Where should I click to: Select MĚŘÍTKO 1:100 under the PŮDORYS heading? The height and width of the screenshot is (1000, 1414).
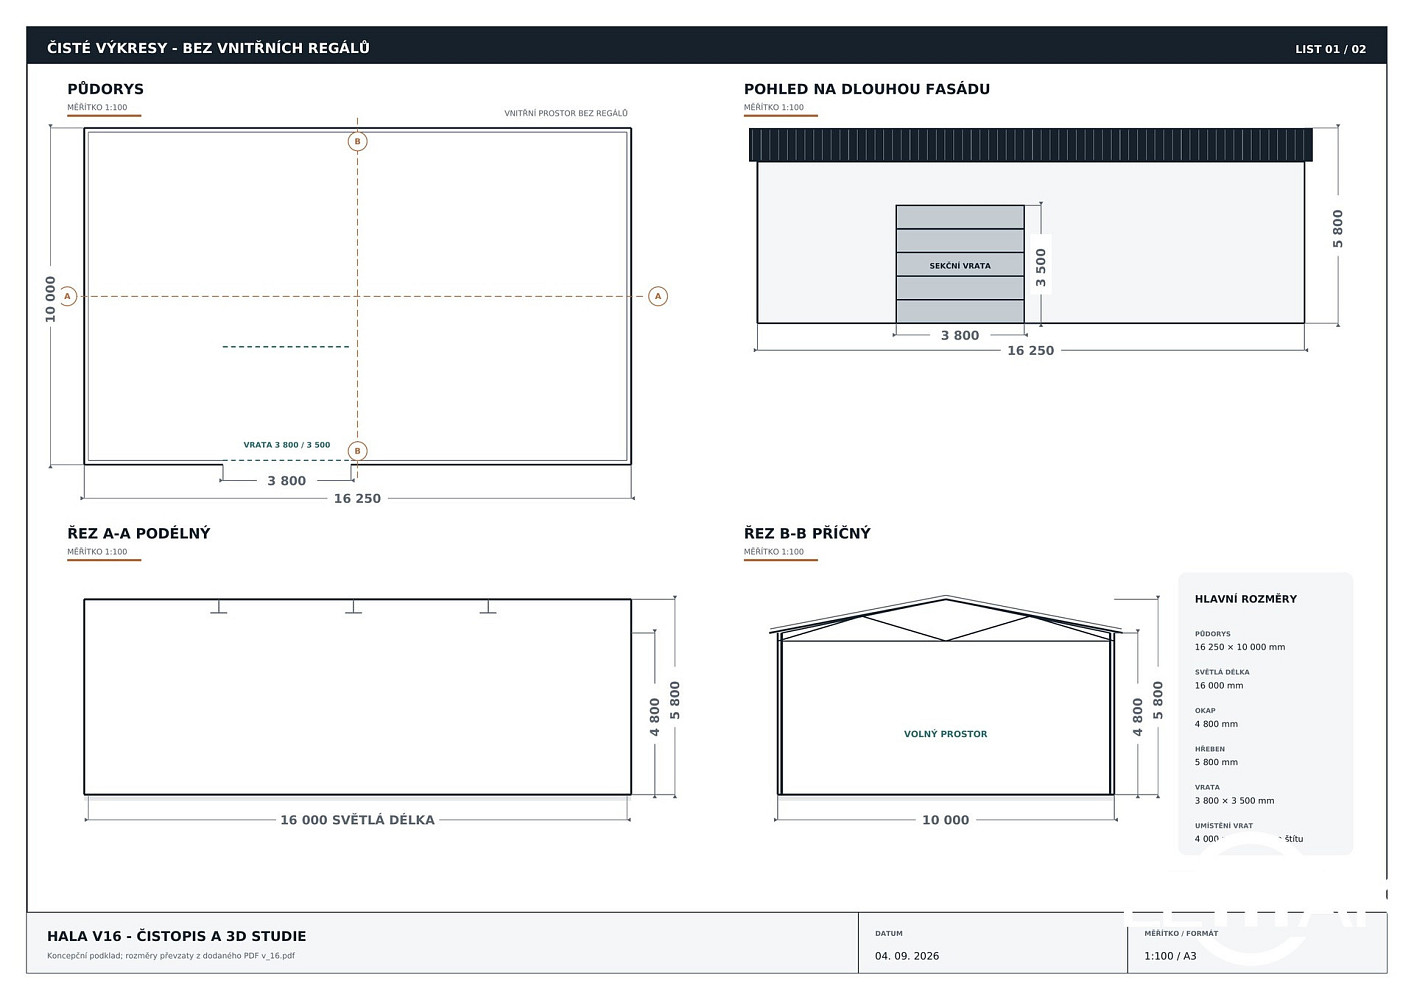pyautogui.click(x=97, y=107)
